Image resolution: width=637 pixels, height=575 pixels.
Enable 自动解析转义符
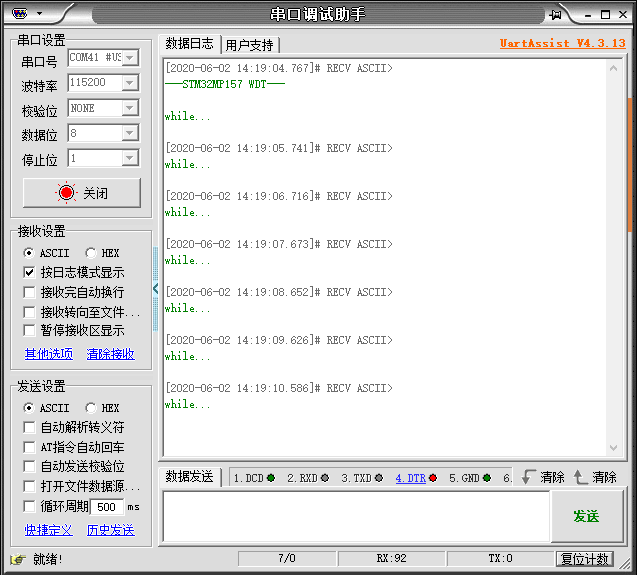(x=29, y=427)
